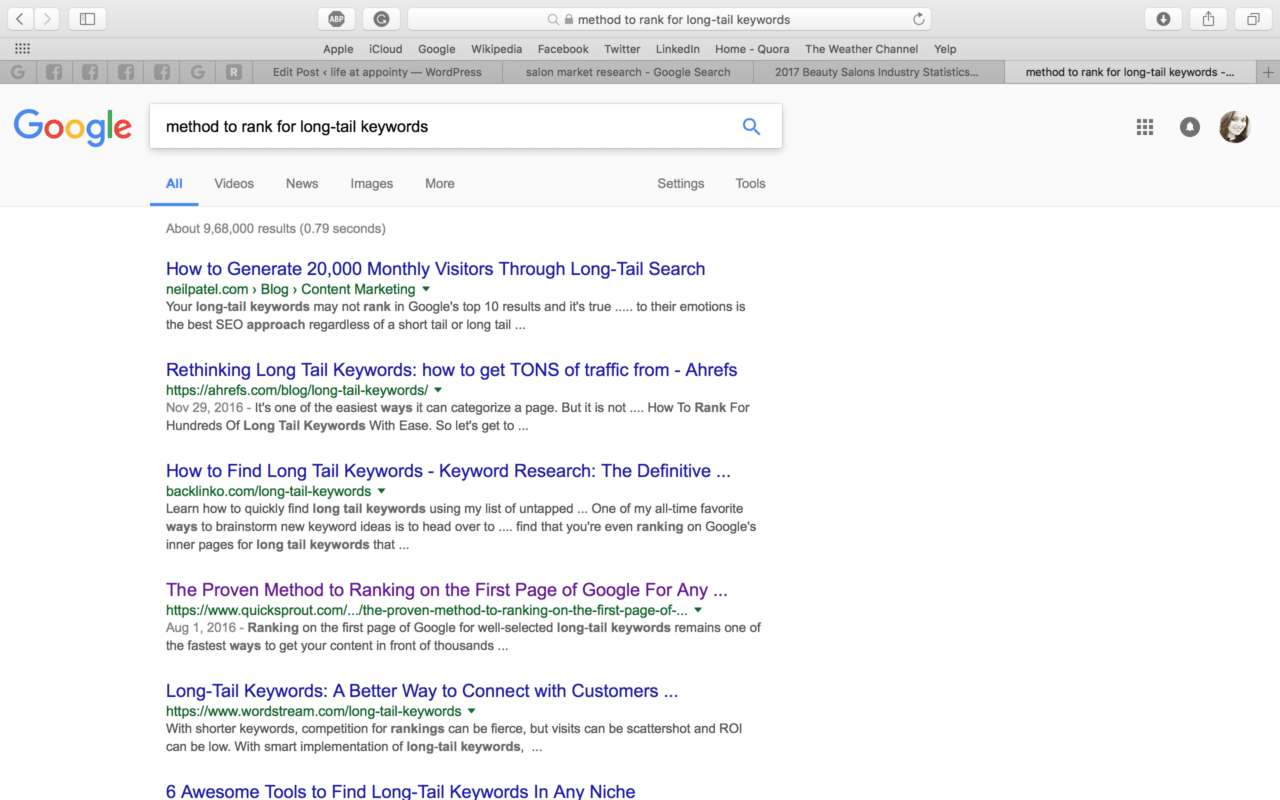Open the Google account profile picture
Image resolution: width=1280 pixels, height=800 pixels.
pyautogui.click(x=1235, y=127)
